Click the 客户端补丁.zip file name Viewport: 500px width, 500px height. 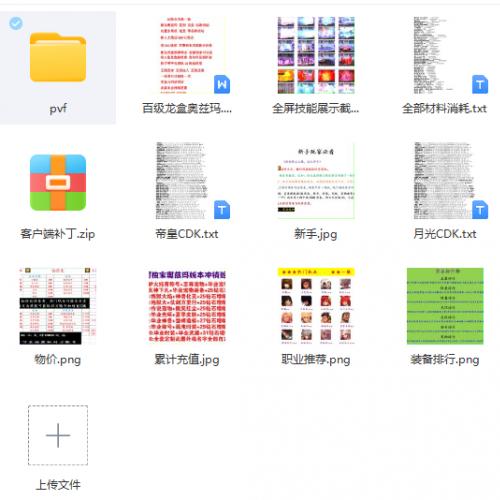pos(58,234)
